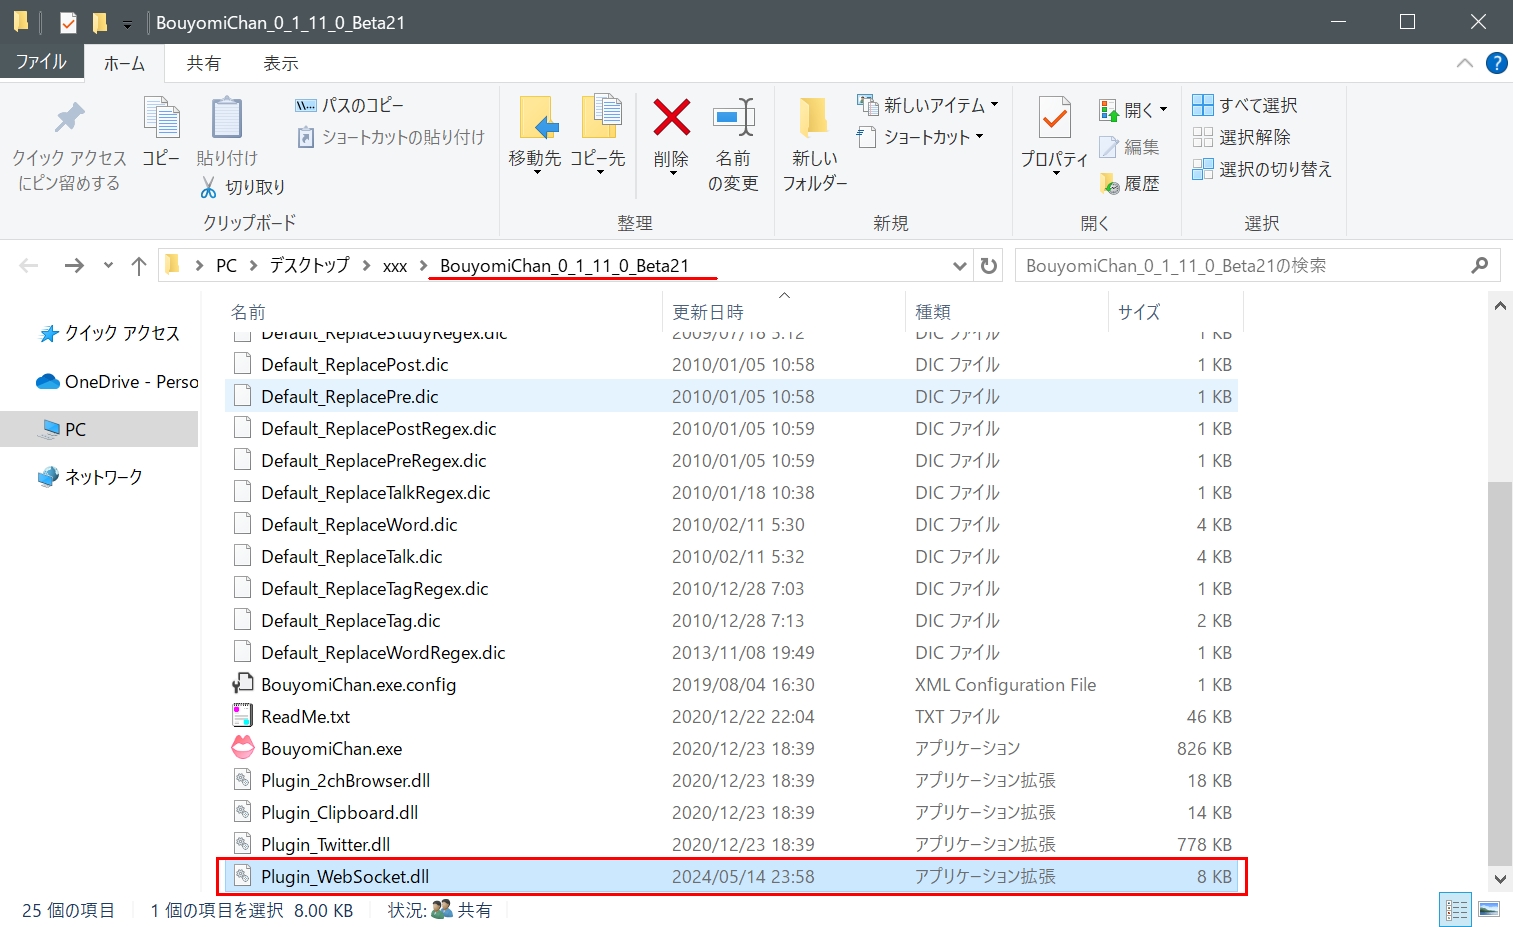Click Select All (すべて選択)
Screen dimensions: 1513x927
[x=1245, y=105]
